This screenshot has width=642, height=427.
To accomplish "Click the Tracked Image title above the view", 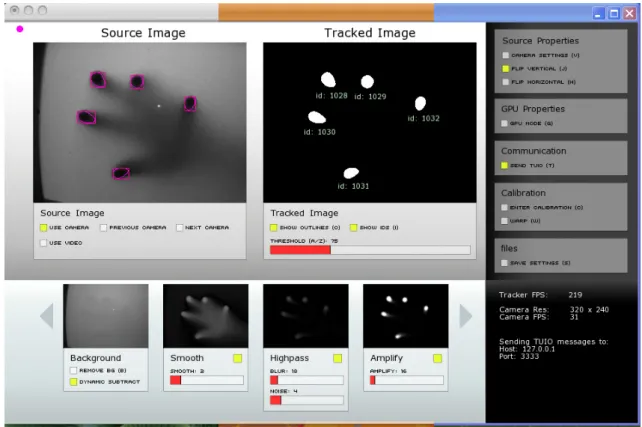I will click(x=370, y=33).
